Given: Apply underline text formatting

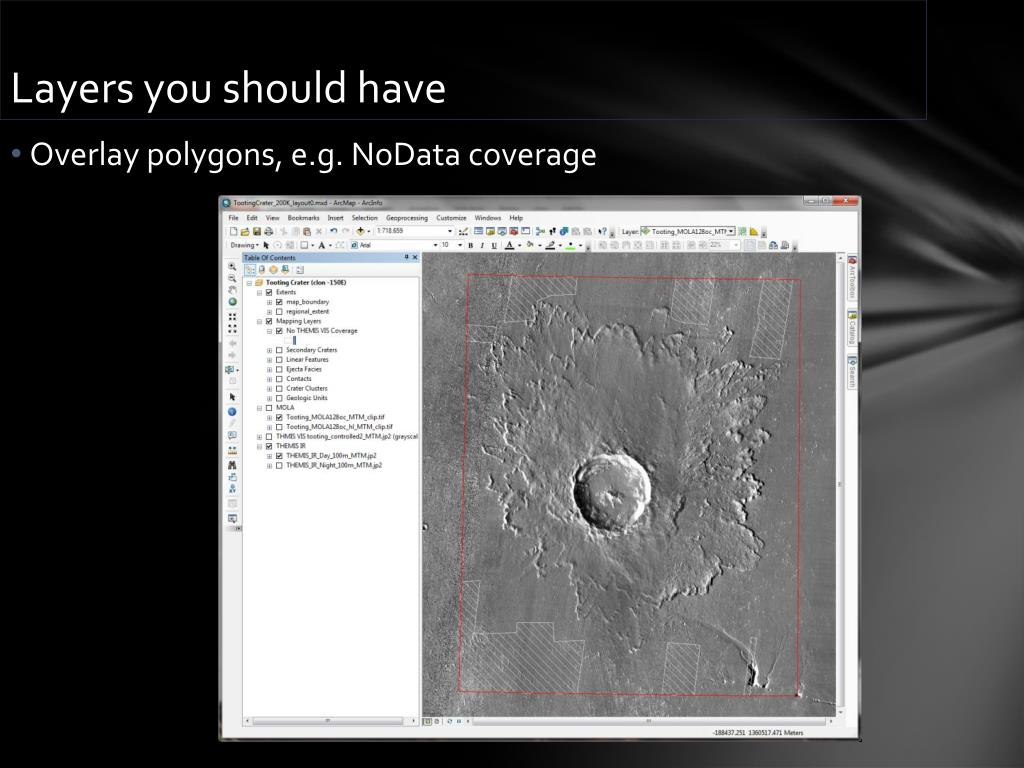Looking at the screenshot, I should [494, 246].
